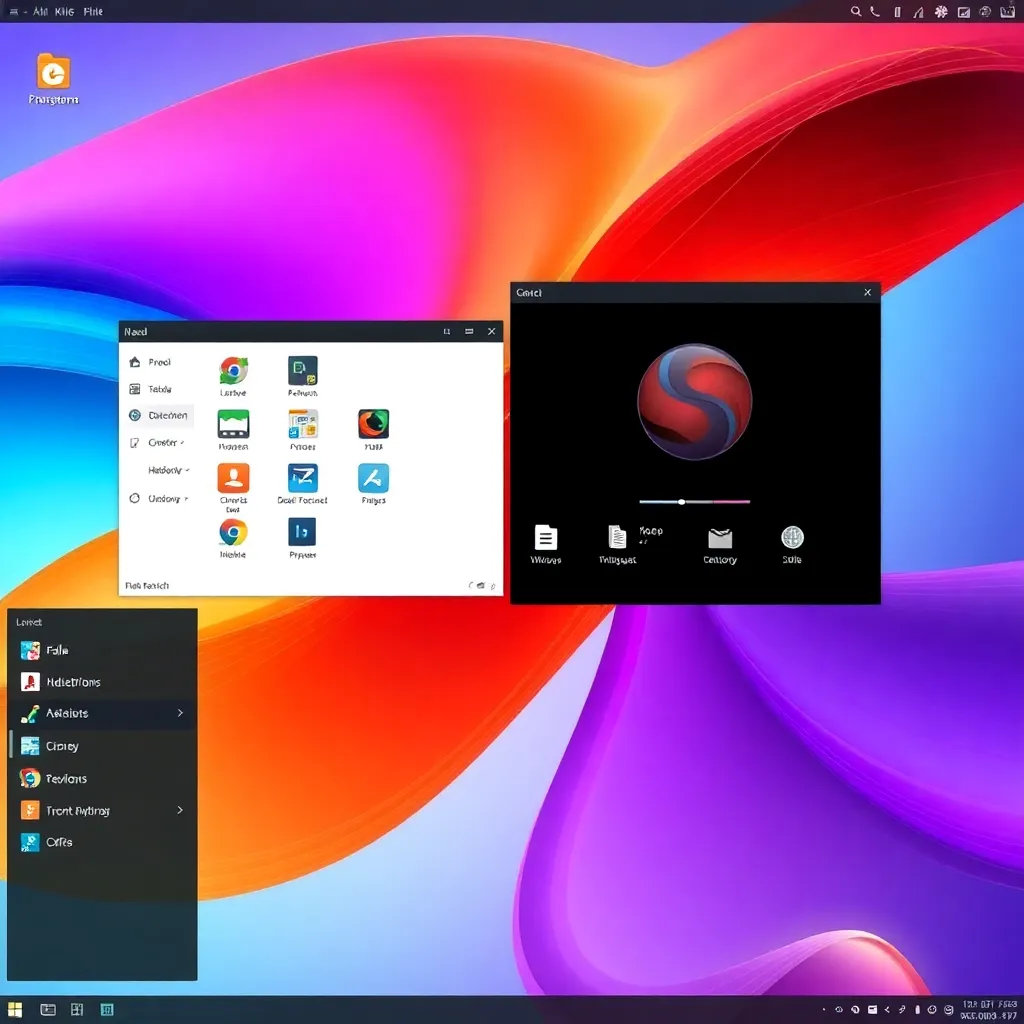Click the snowflake-shaped icon in the top bar
This screenshot has width=1024, height=1024.
pyautogui.click(x=941, y=11)
